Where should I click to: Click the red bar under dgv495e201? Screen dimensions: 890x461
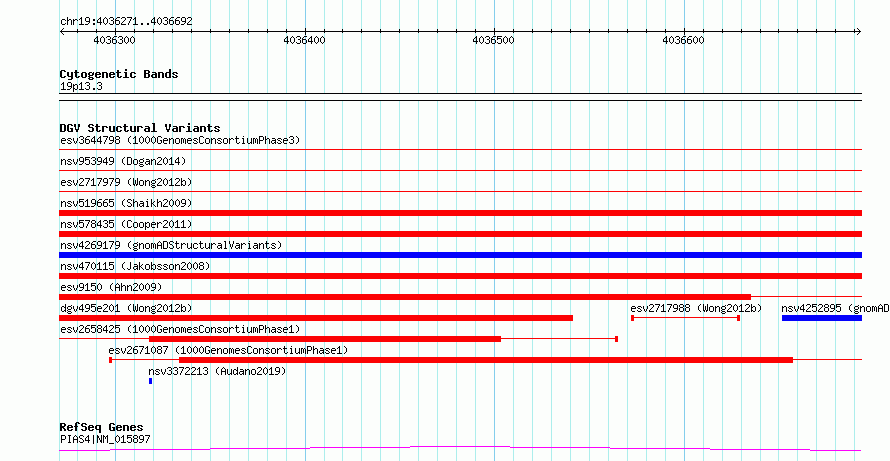click(x=316, y=318)
